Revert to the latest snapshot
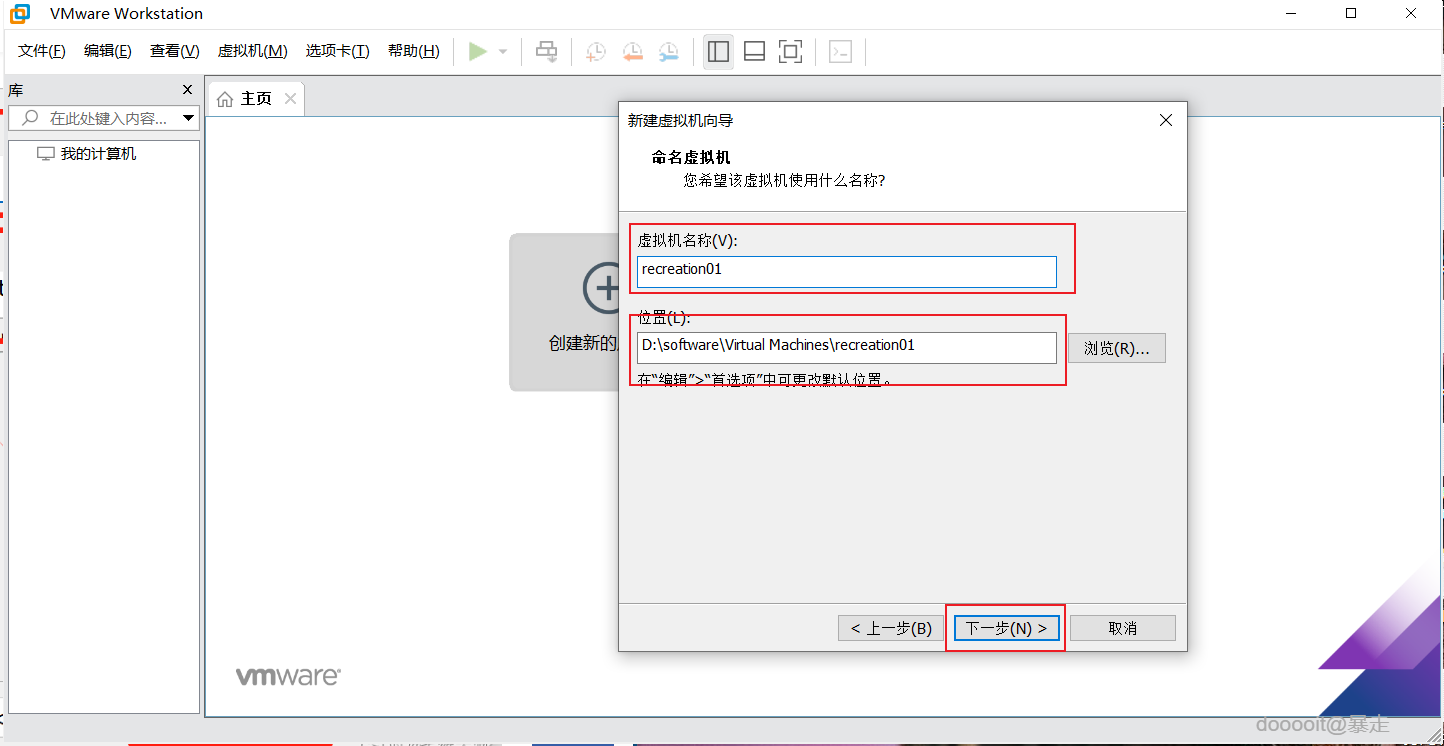The image size is (1444, 746). coord(633,51)
